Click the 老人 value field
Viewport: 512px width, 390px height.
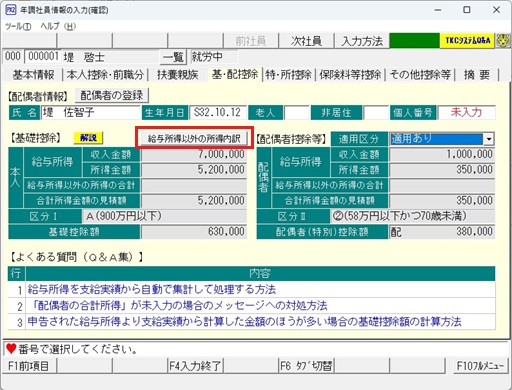click(296, 113)
